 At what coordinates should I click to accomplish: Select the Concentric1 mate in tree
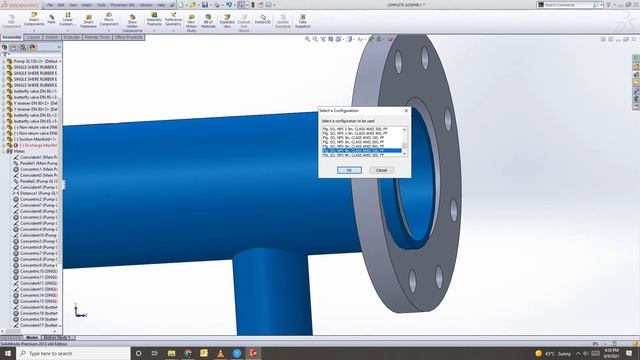pos(38,169)
